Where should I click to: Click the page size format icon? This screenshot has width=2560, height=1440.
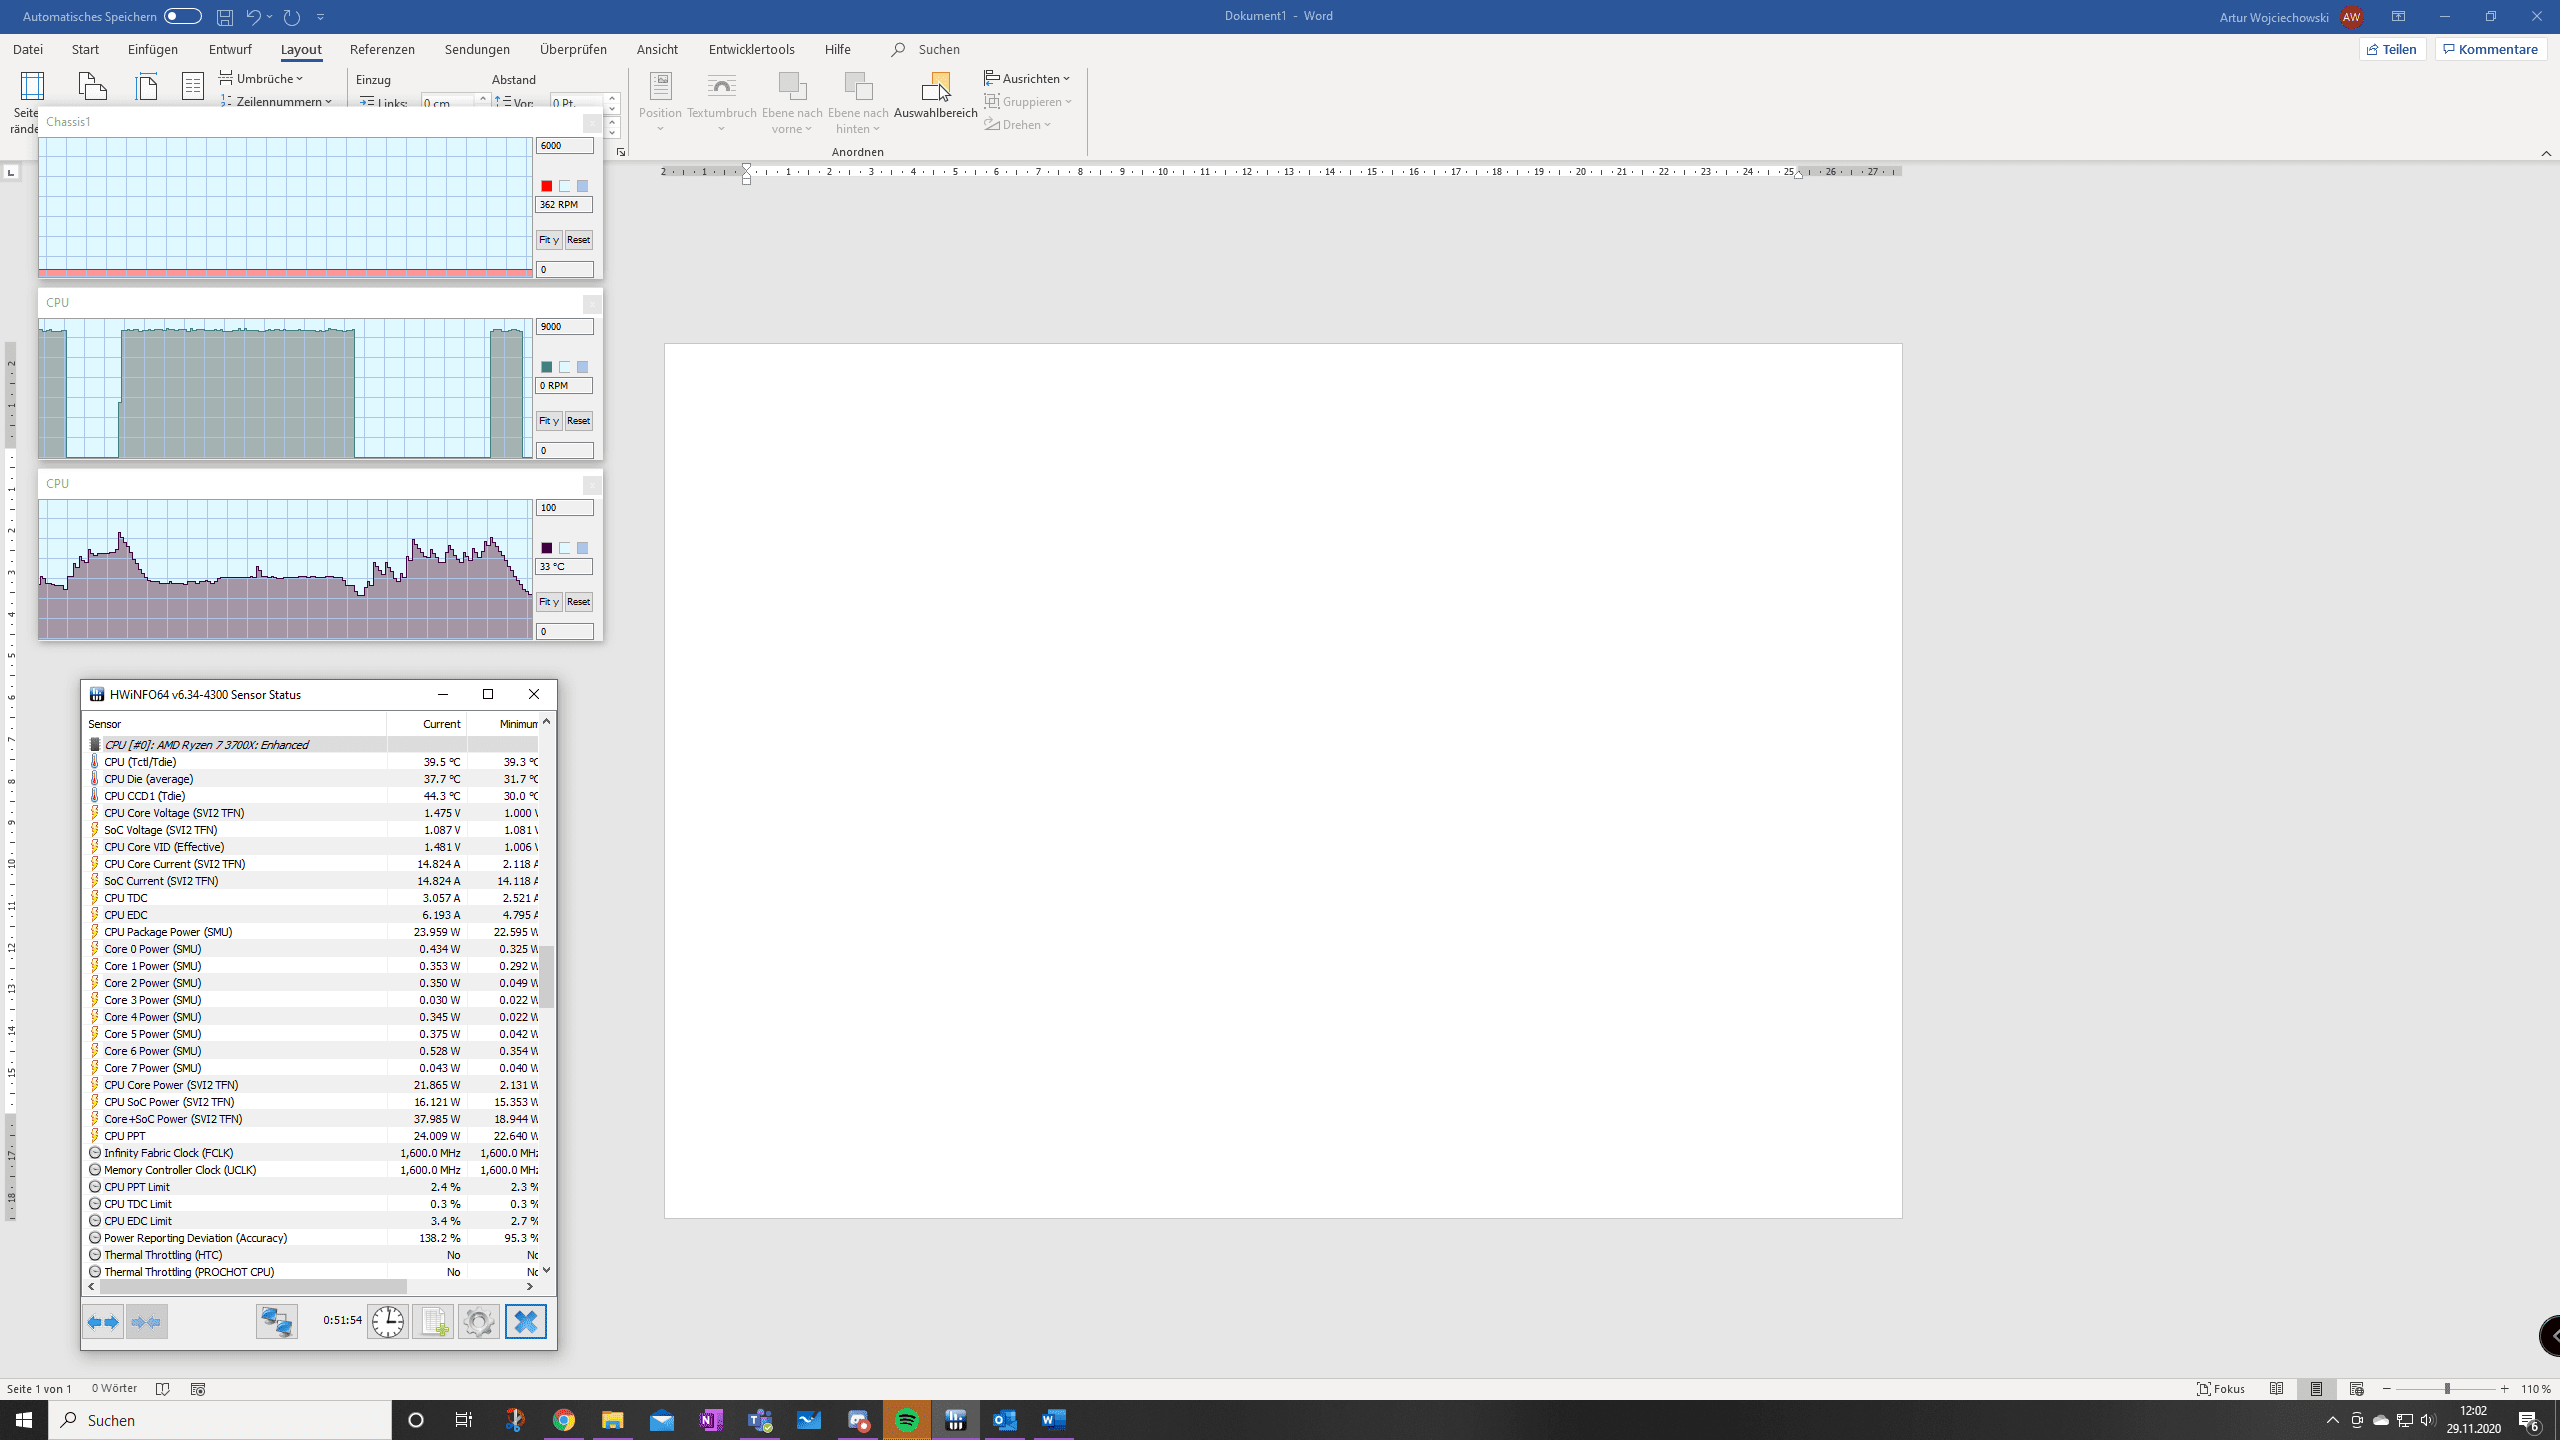[x=146, y=87]
